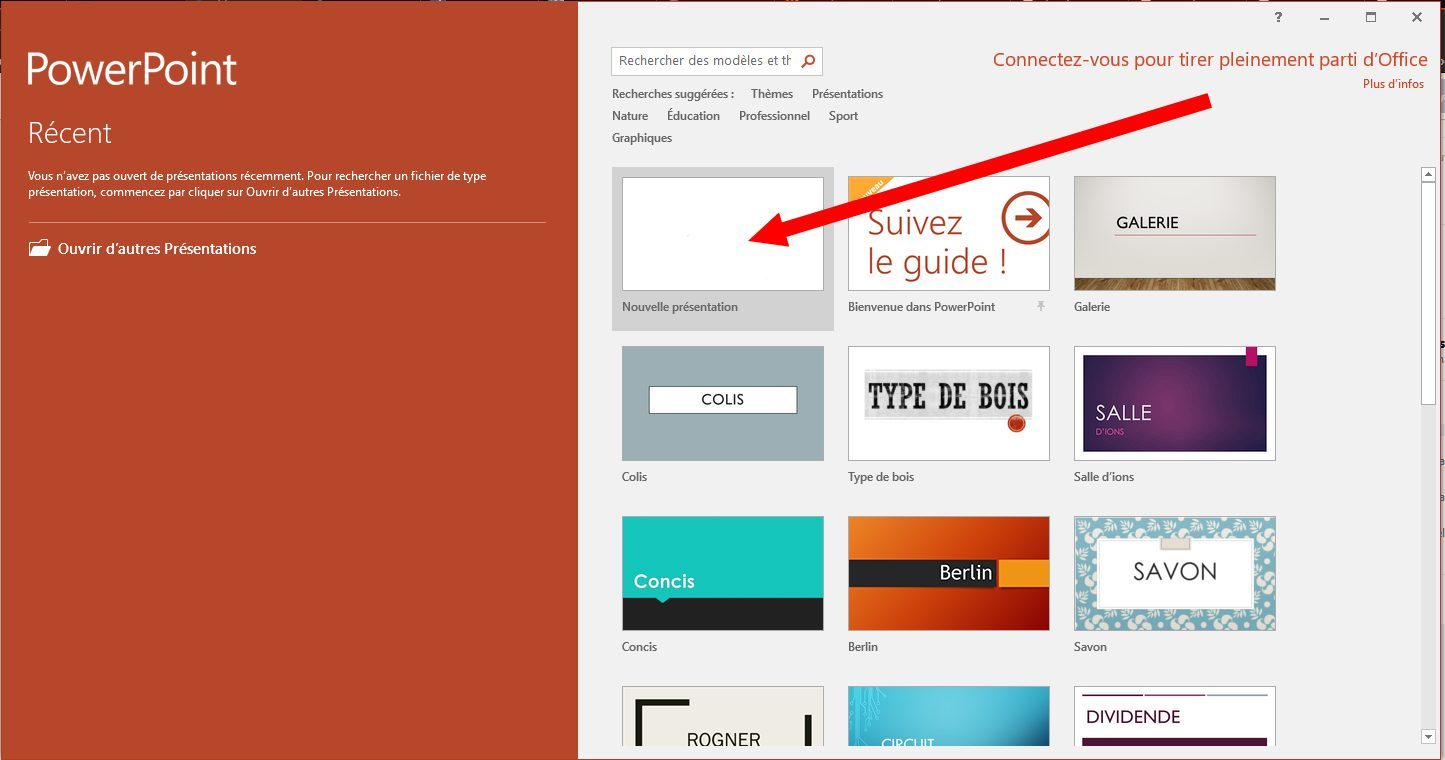Choose the Dividende template thumbnail

[1175, 716]
